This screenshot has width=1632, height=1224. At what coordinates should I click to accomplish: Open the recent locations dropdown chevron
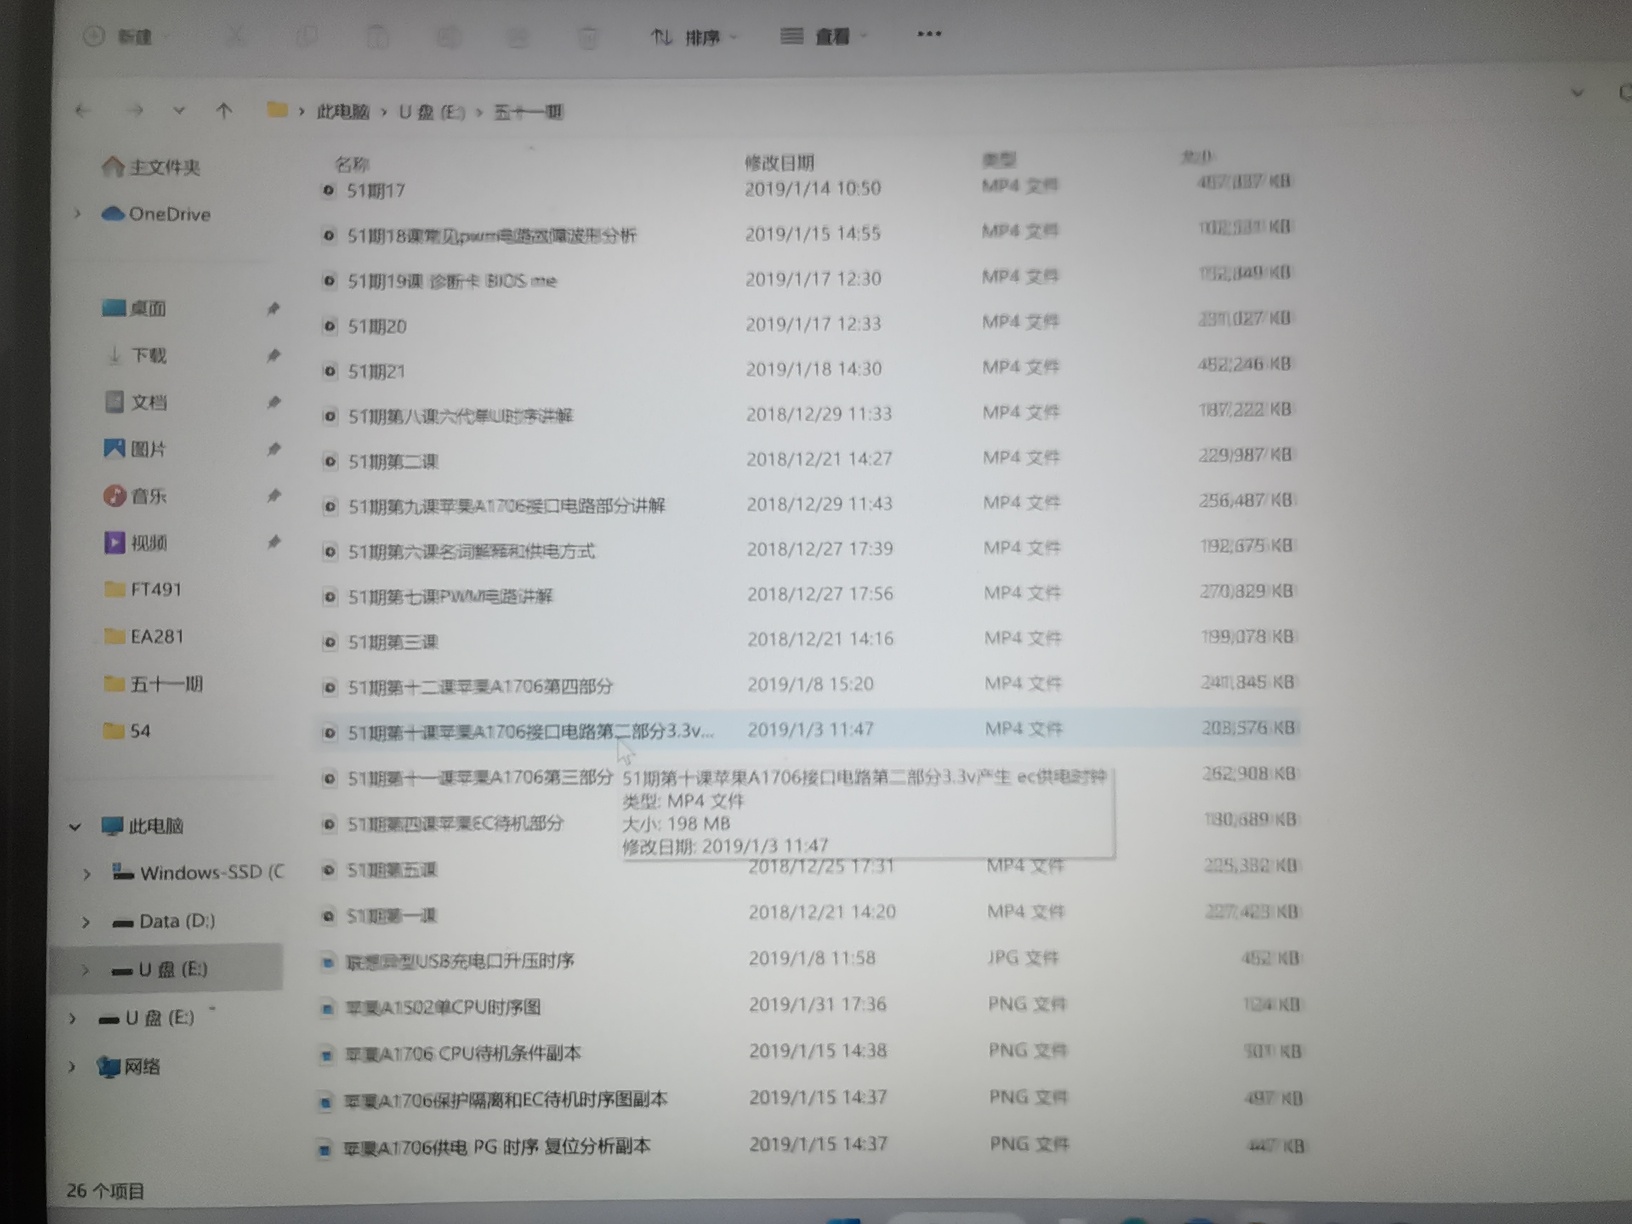point(179,111)
